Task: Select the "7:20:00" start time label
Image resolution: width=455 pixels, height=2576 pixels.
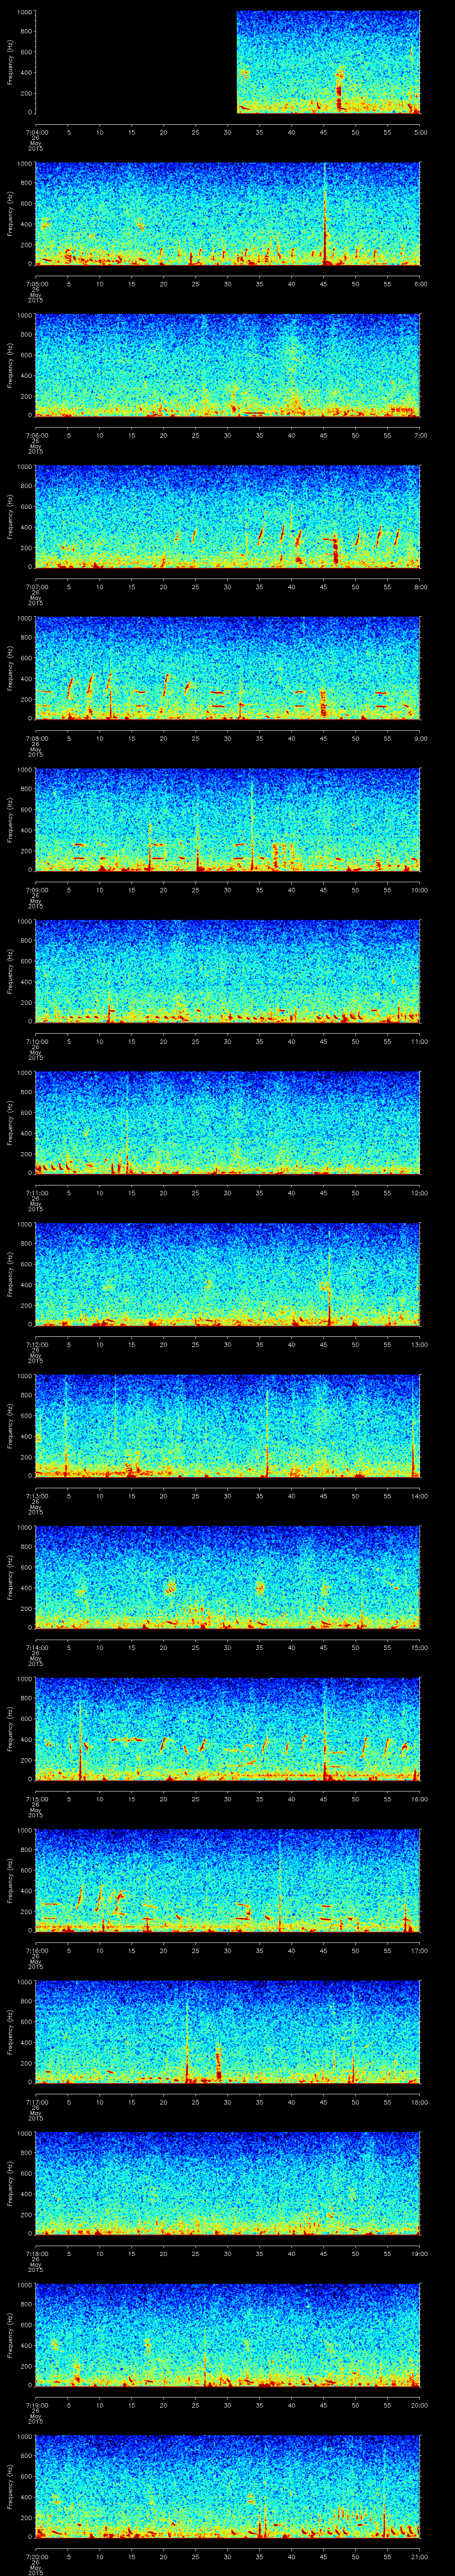Action: click(36, 2556)
